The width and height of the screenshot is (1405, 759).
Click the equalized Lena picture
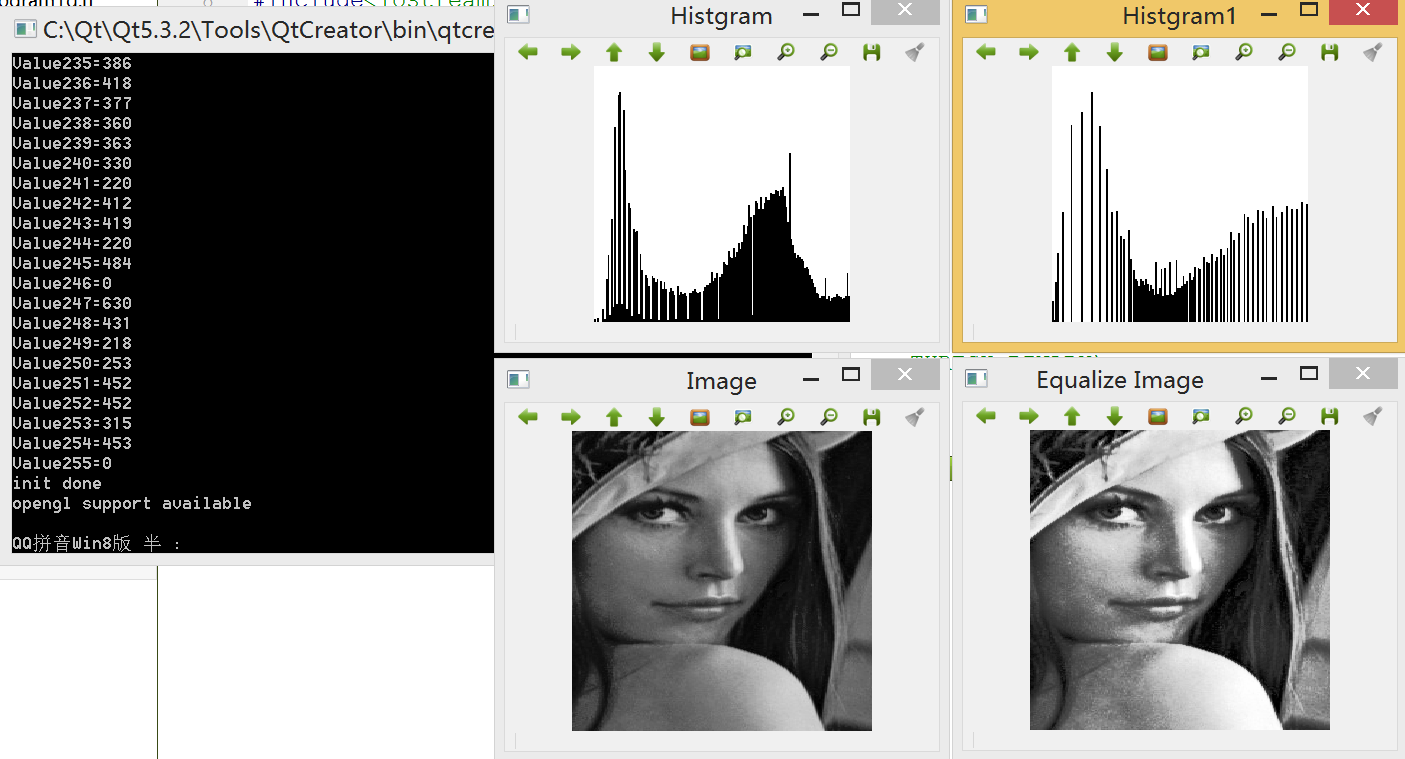click(1180, 580)
